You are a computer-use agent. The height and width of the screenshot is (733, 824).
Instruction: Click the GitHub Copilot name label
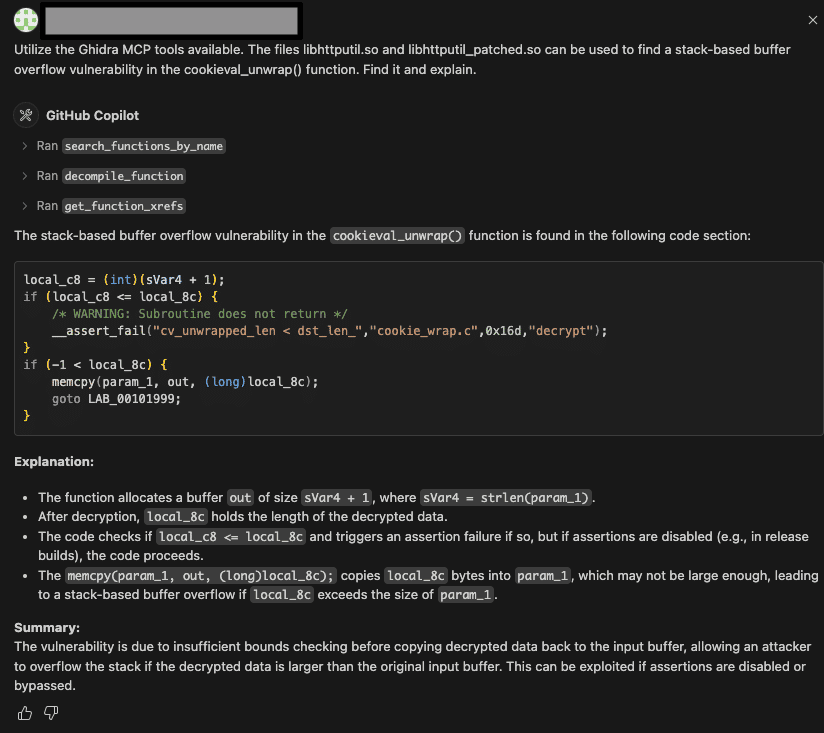tap(92, 115)
